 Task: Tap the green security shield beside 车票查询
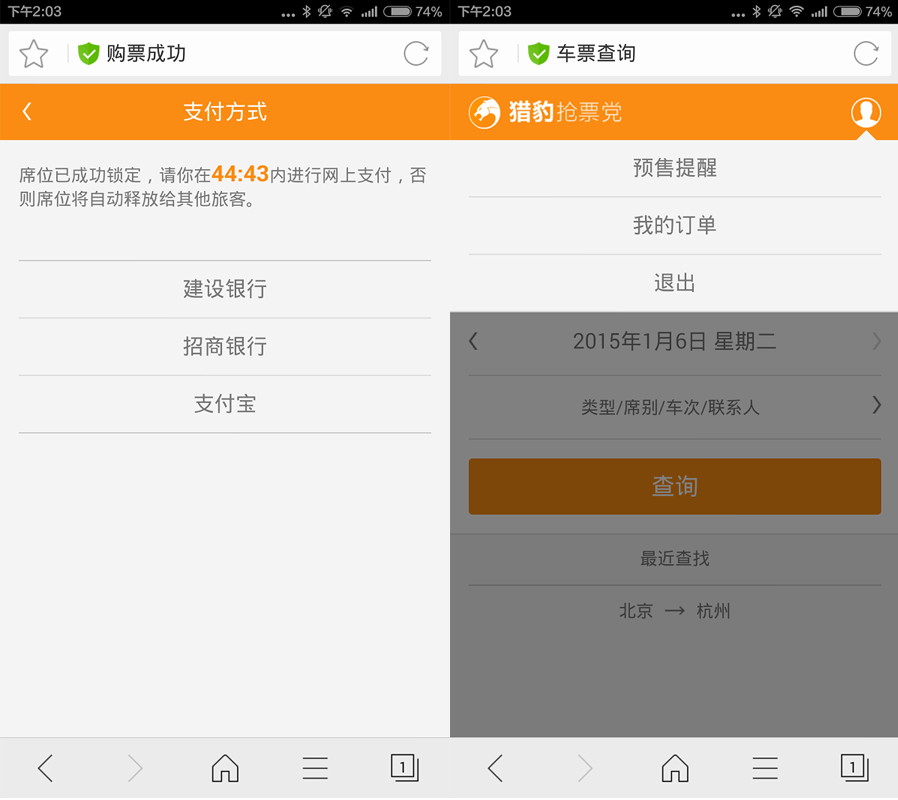pos(538,54)
